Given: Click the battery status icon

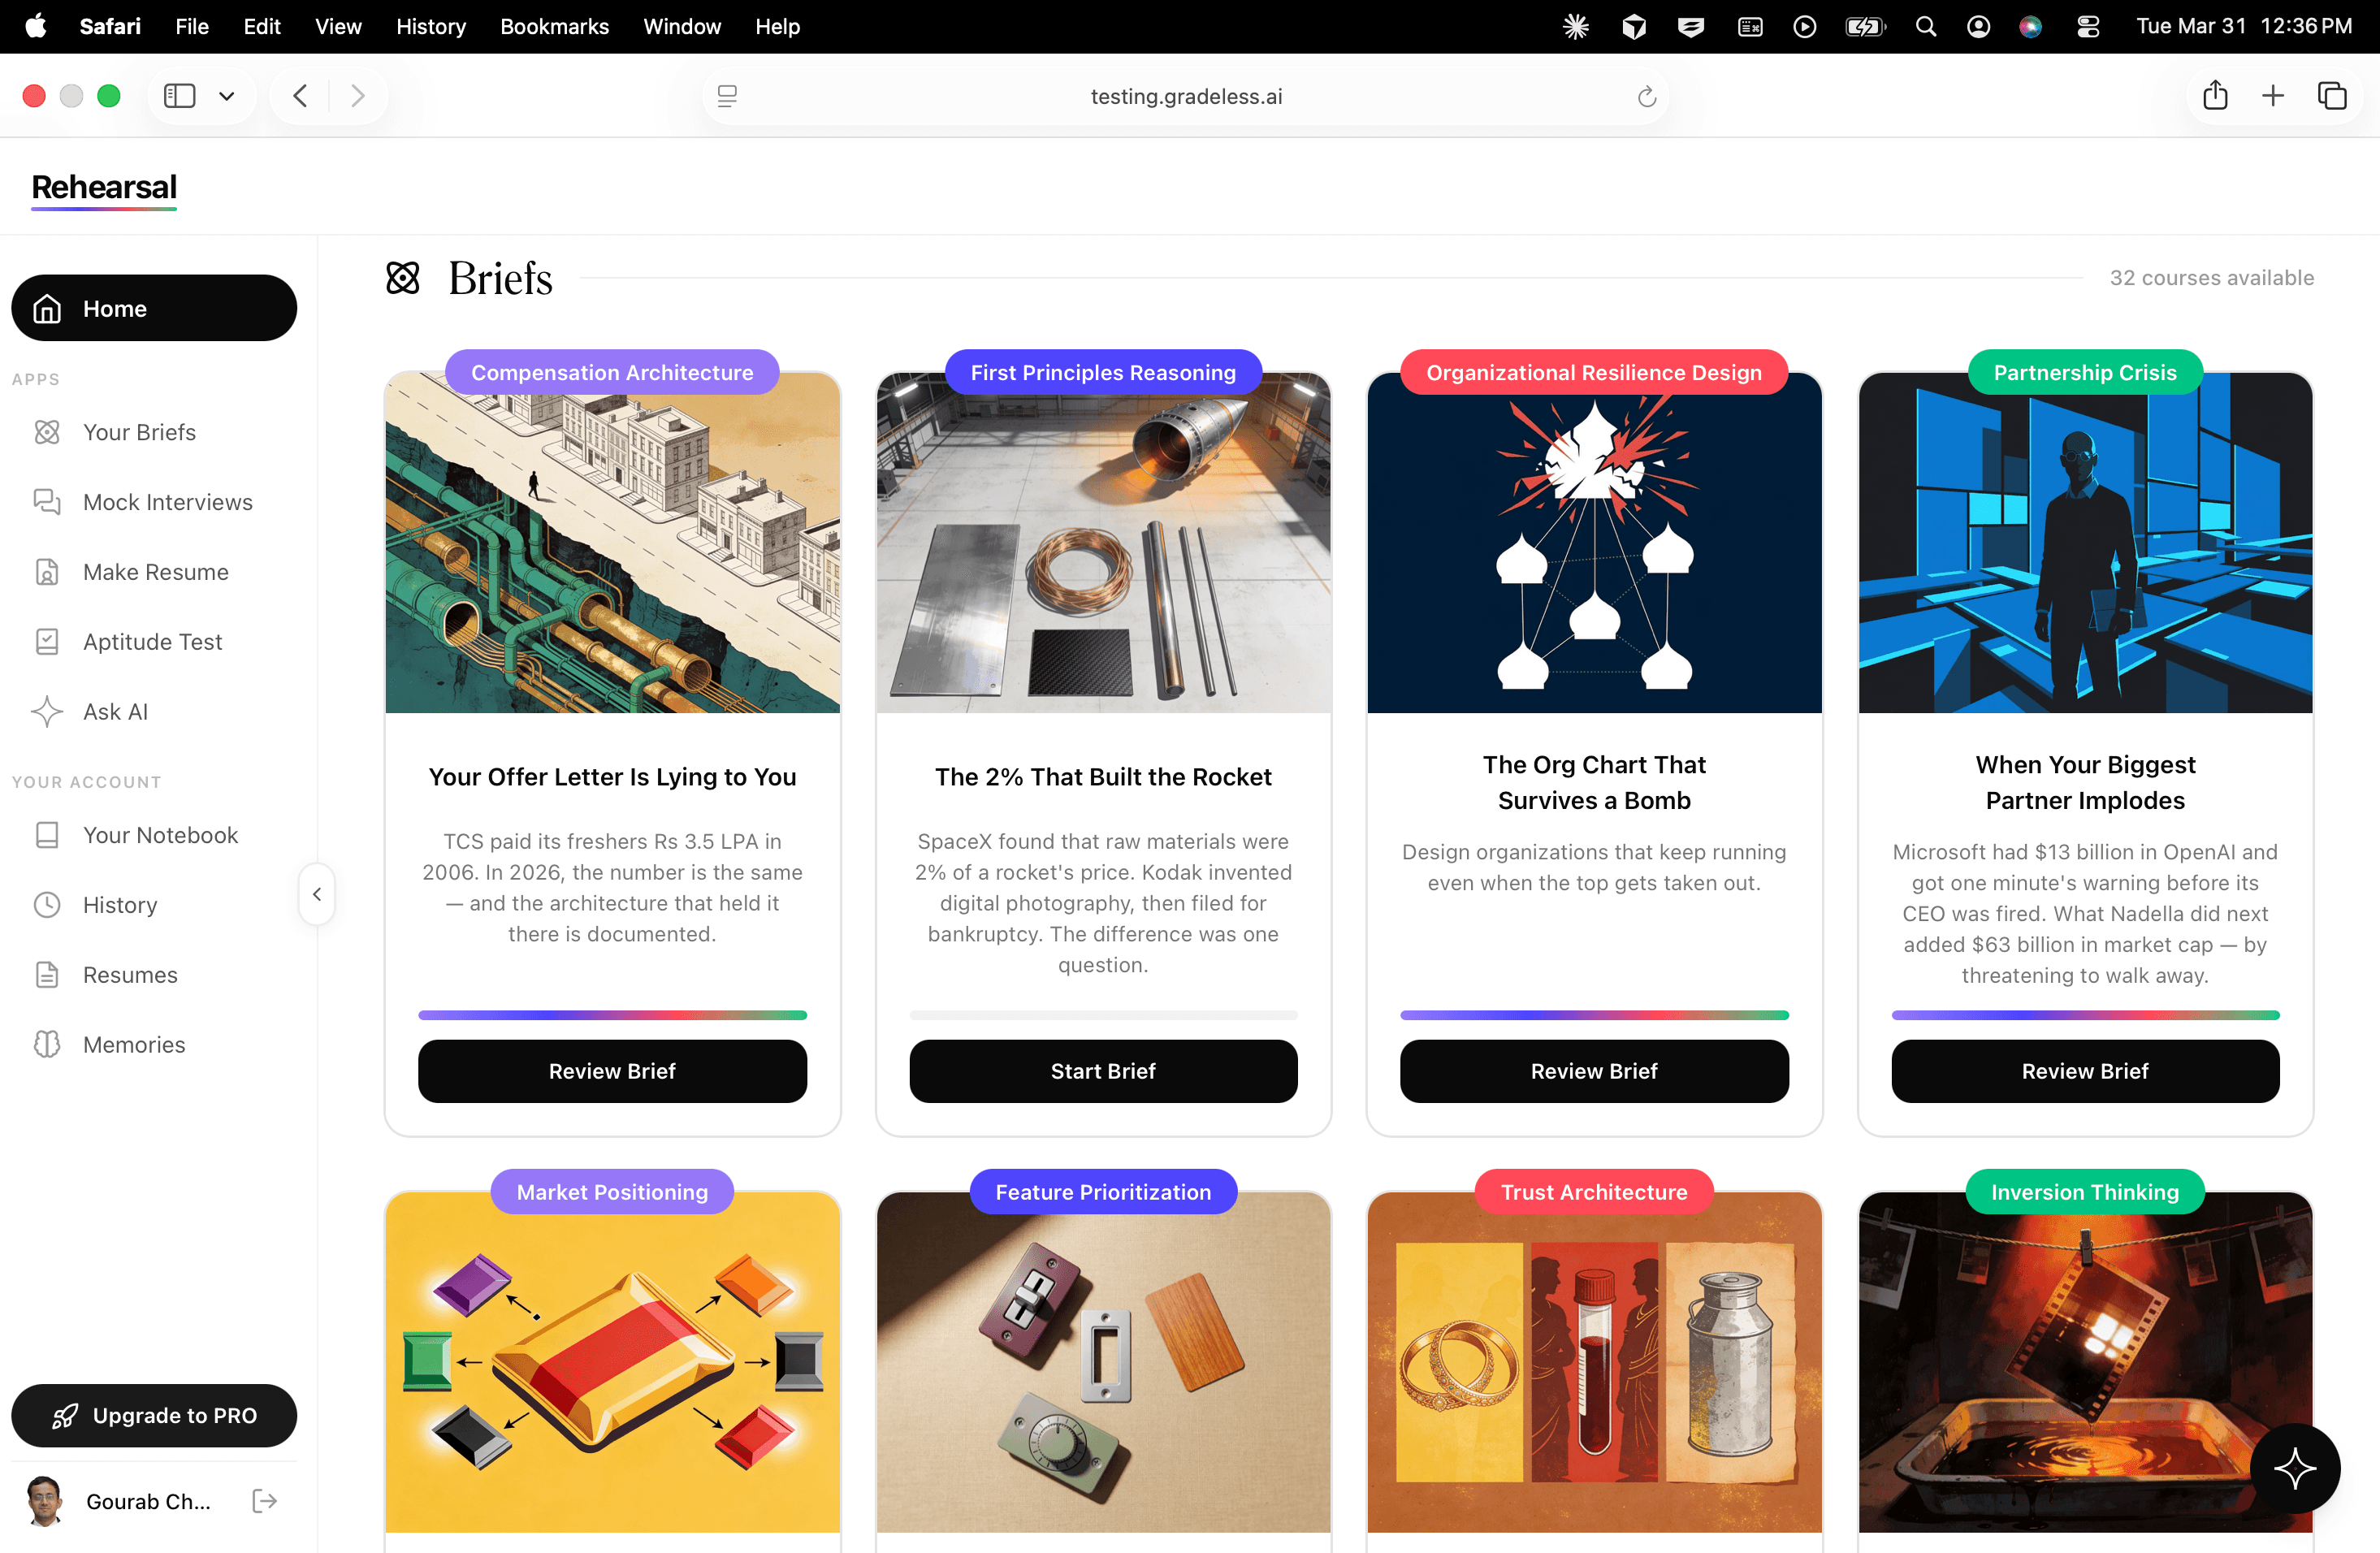Looking at the screenshot, I should pyautogui.click(x=1865, y=27).
